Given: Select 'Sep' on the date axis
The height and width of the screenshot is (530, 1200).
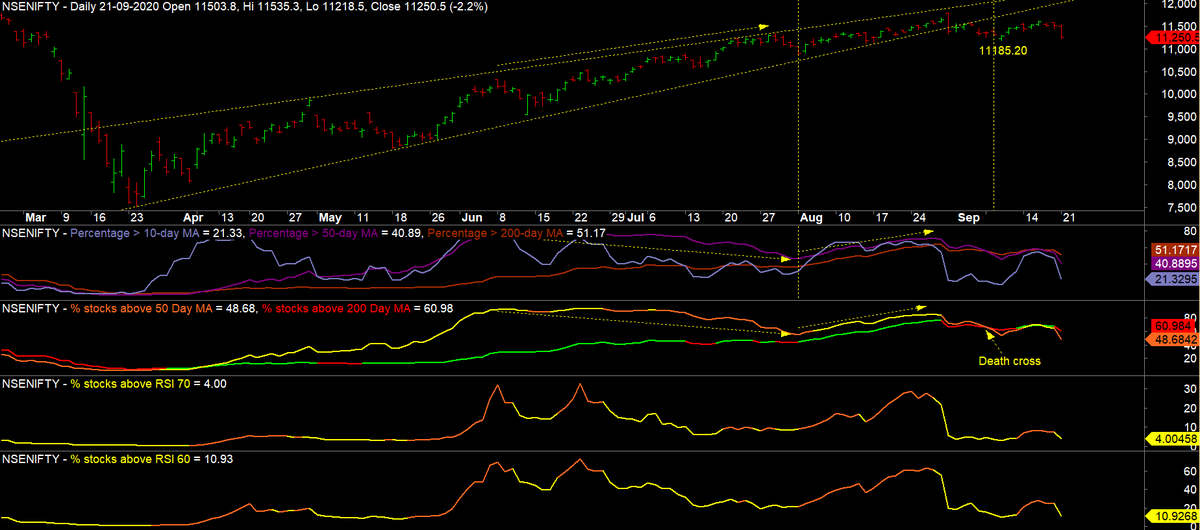Looking at the screenshot, I should coord(968,217).
